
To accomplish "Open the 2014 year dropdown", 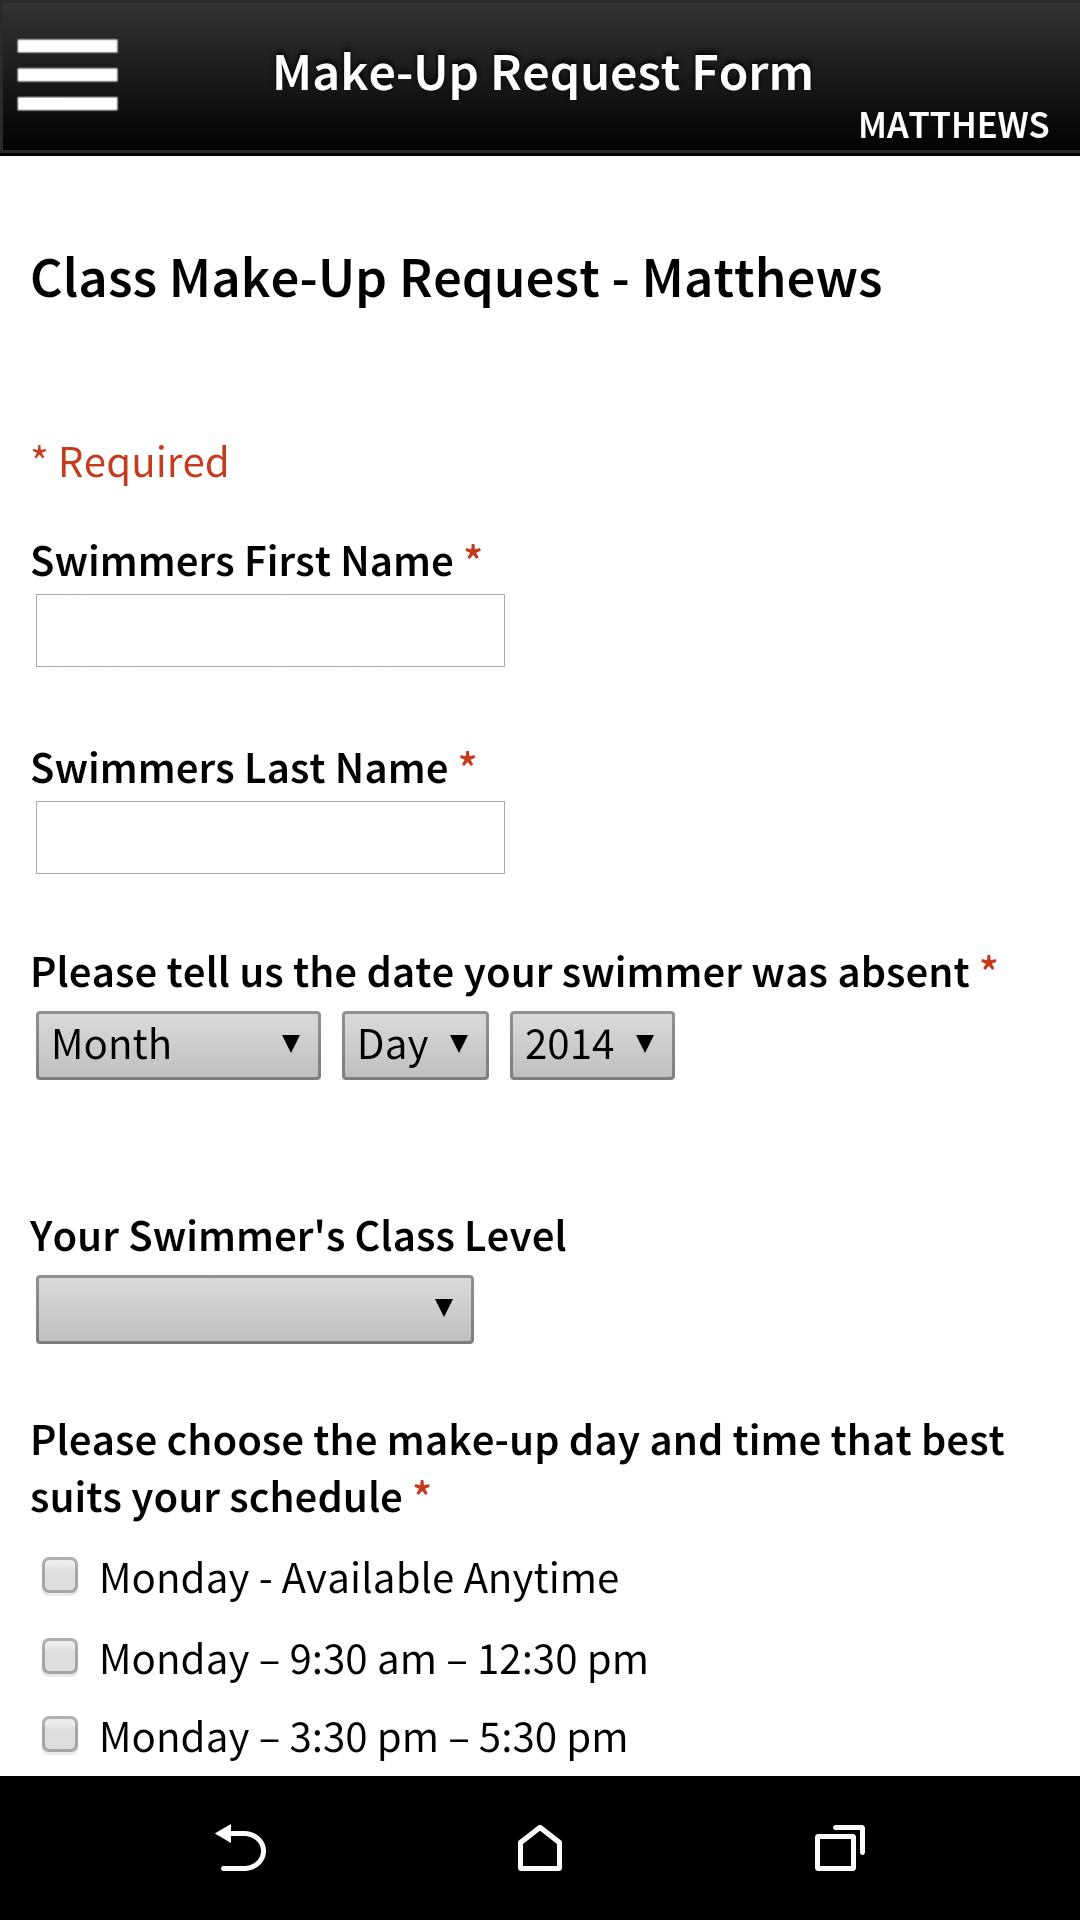I will (591, 1044).
